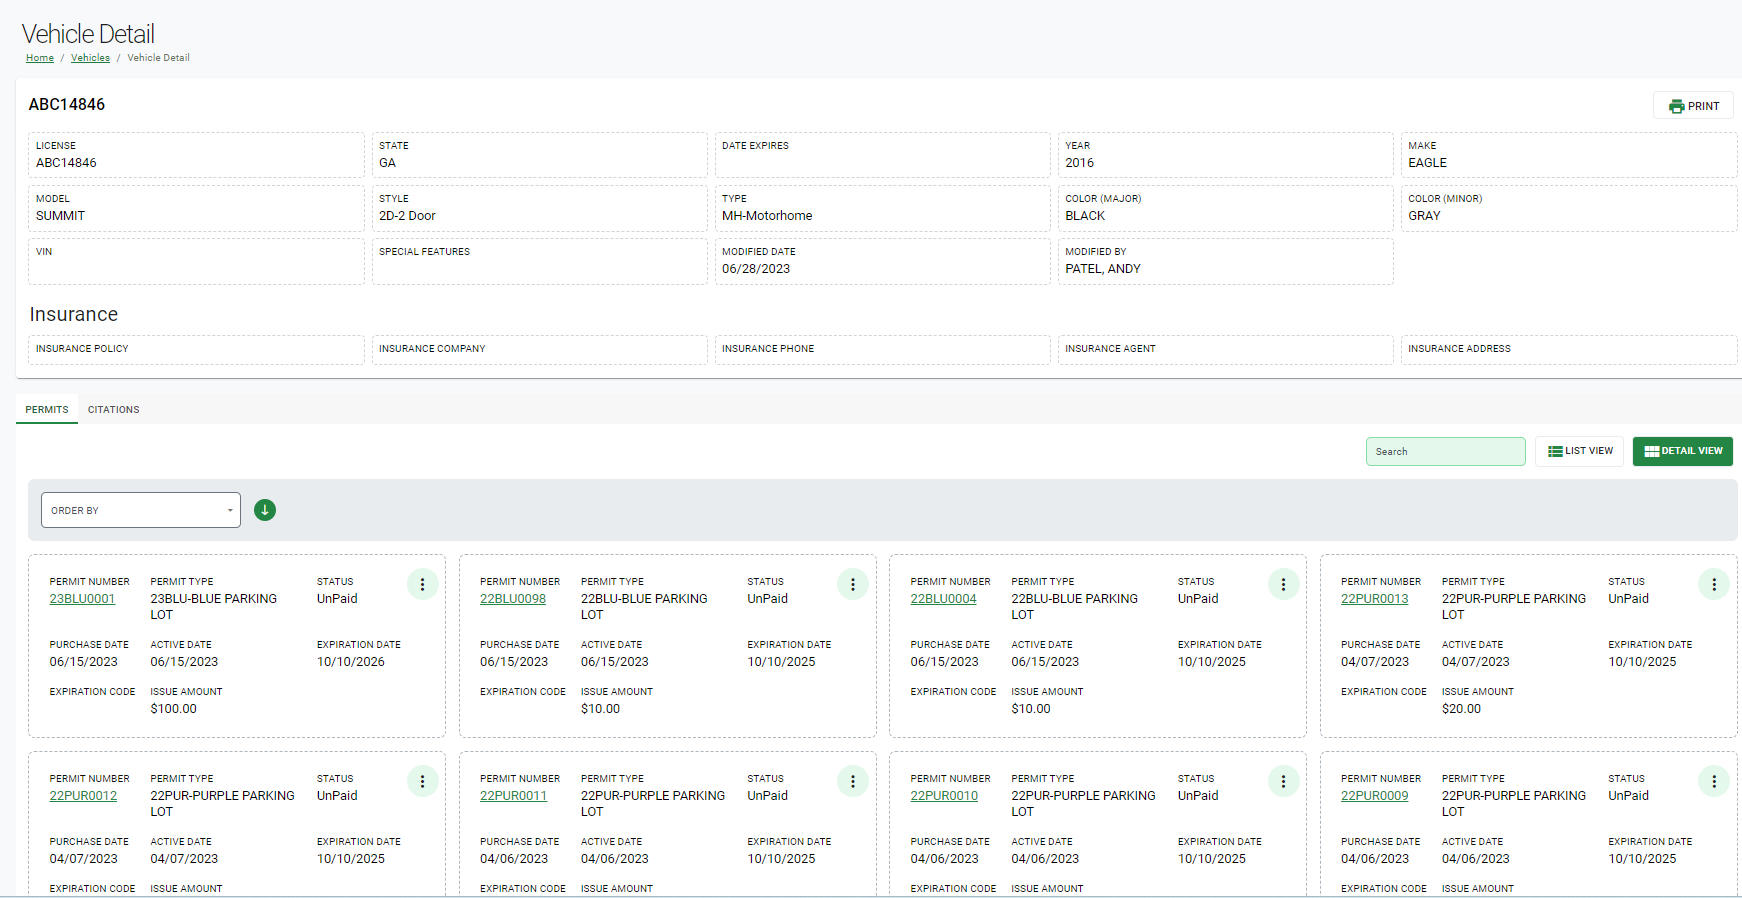Open options menu for permit 22PUR0010

[1283, 781]
